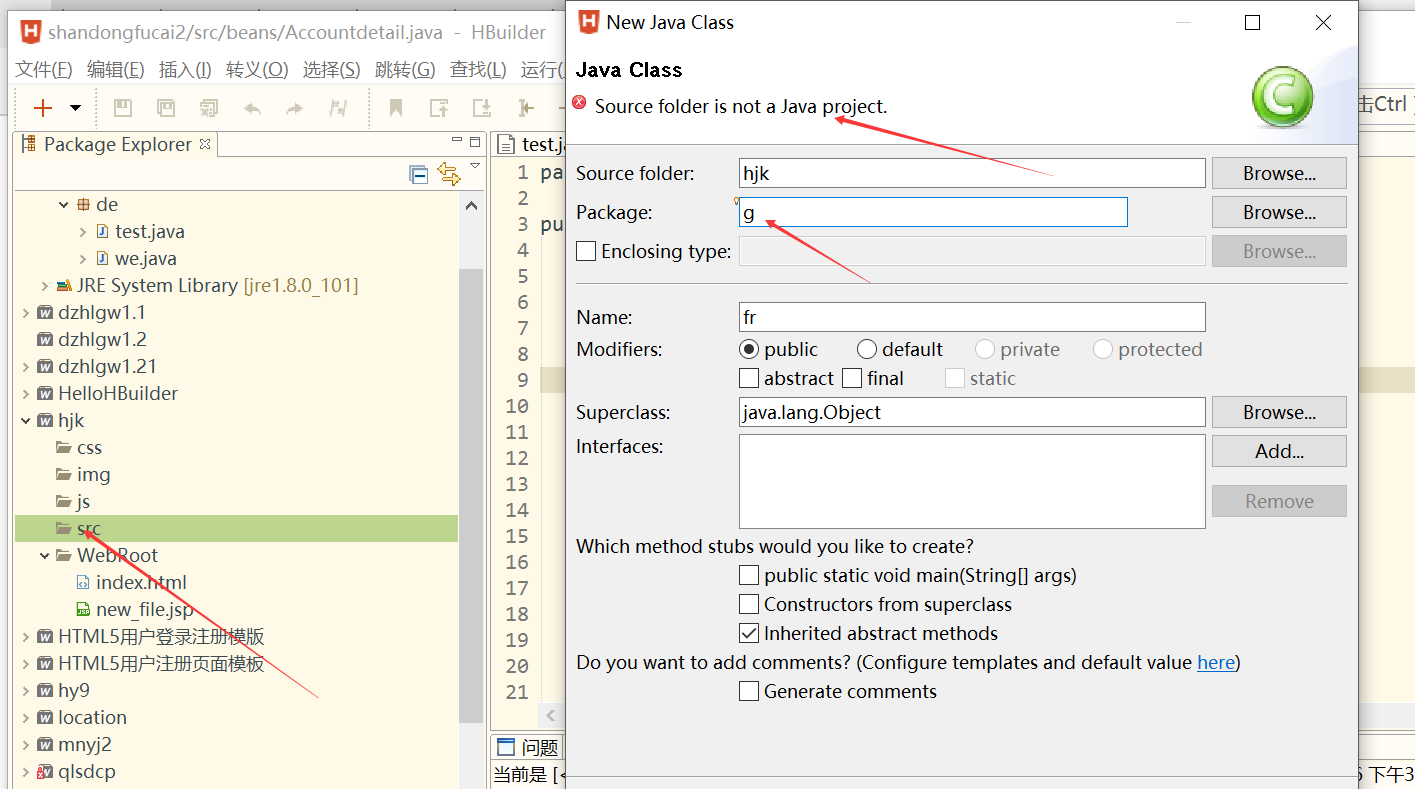The height and width of the screenshot is (789, 1415).
Task: Click the previous annotation upload-arrow toolbar icon
Action: pyautogui.click(x=439, y=108)
